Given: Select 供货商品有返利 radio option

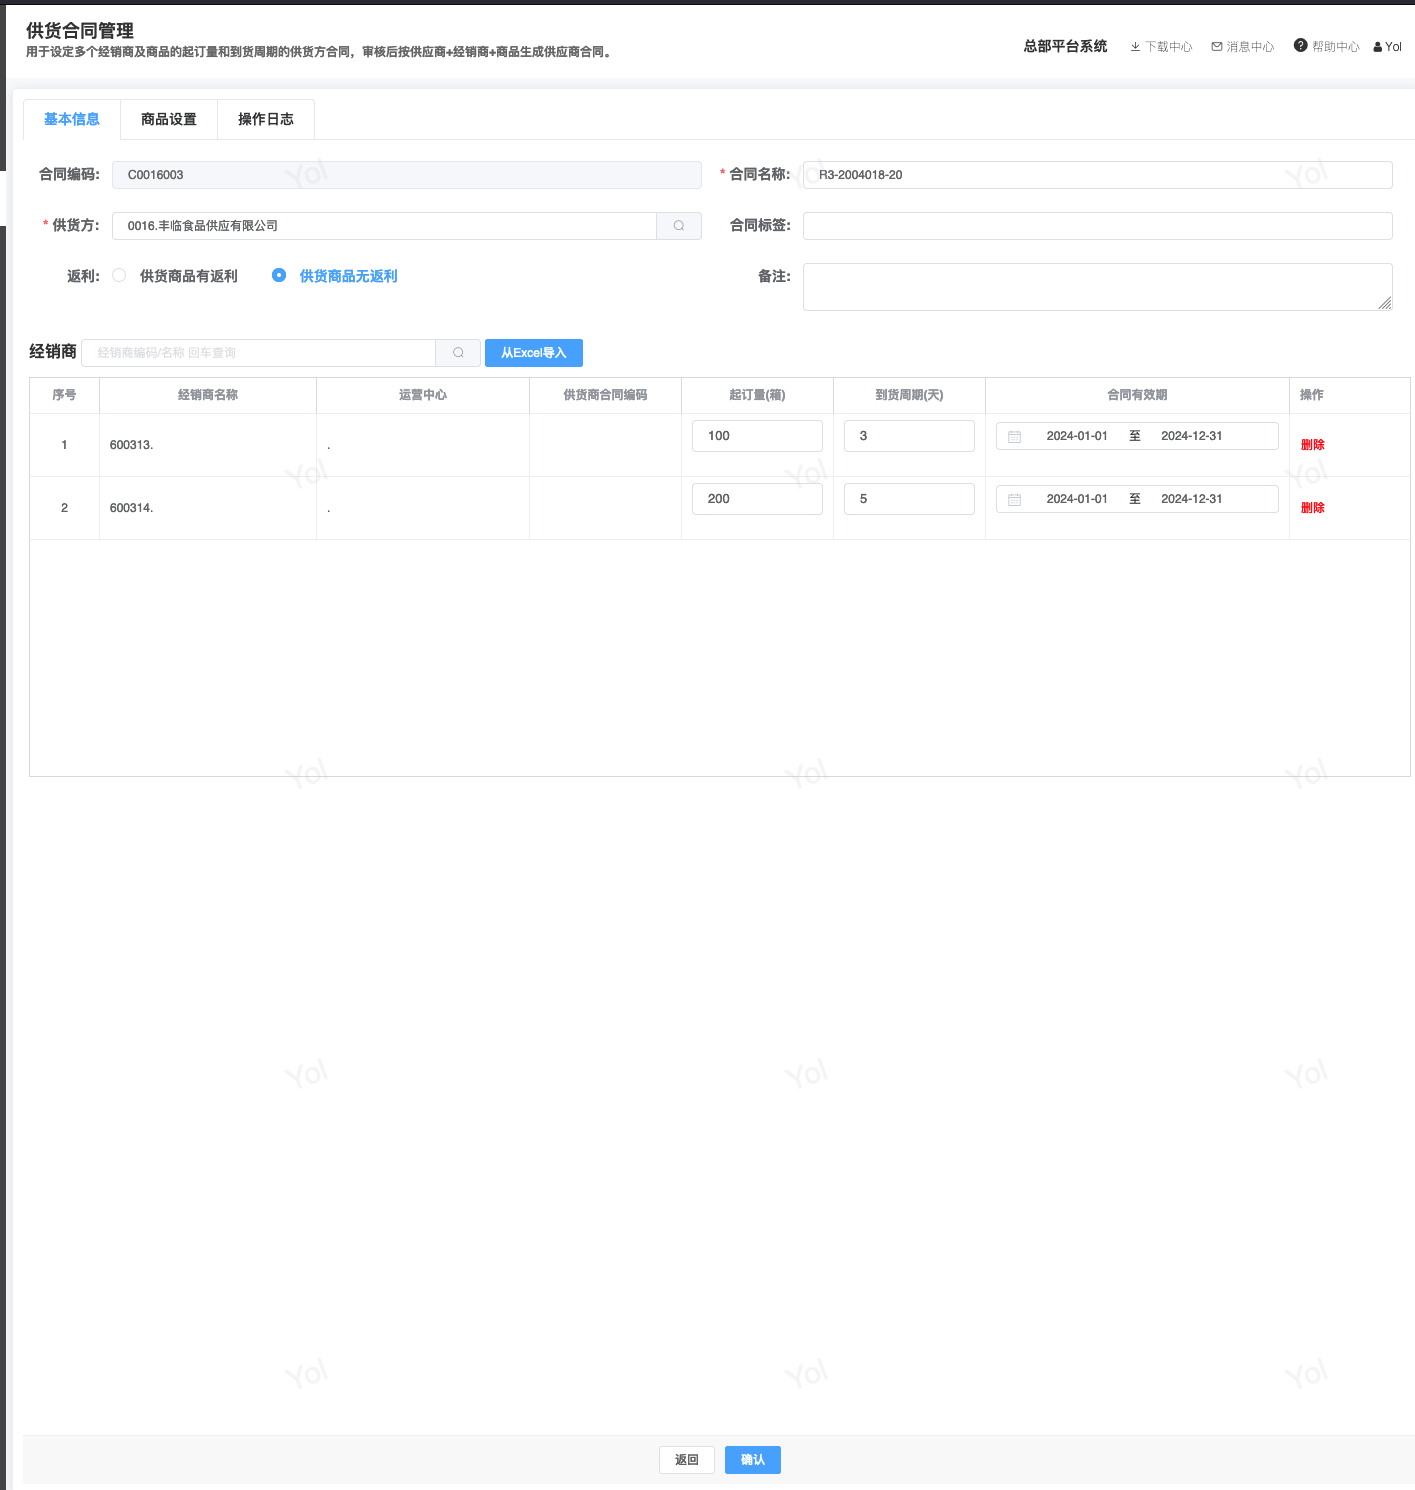Looking at the screenshot, I should pos(119,276).
